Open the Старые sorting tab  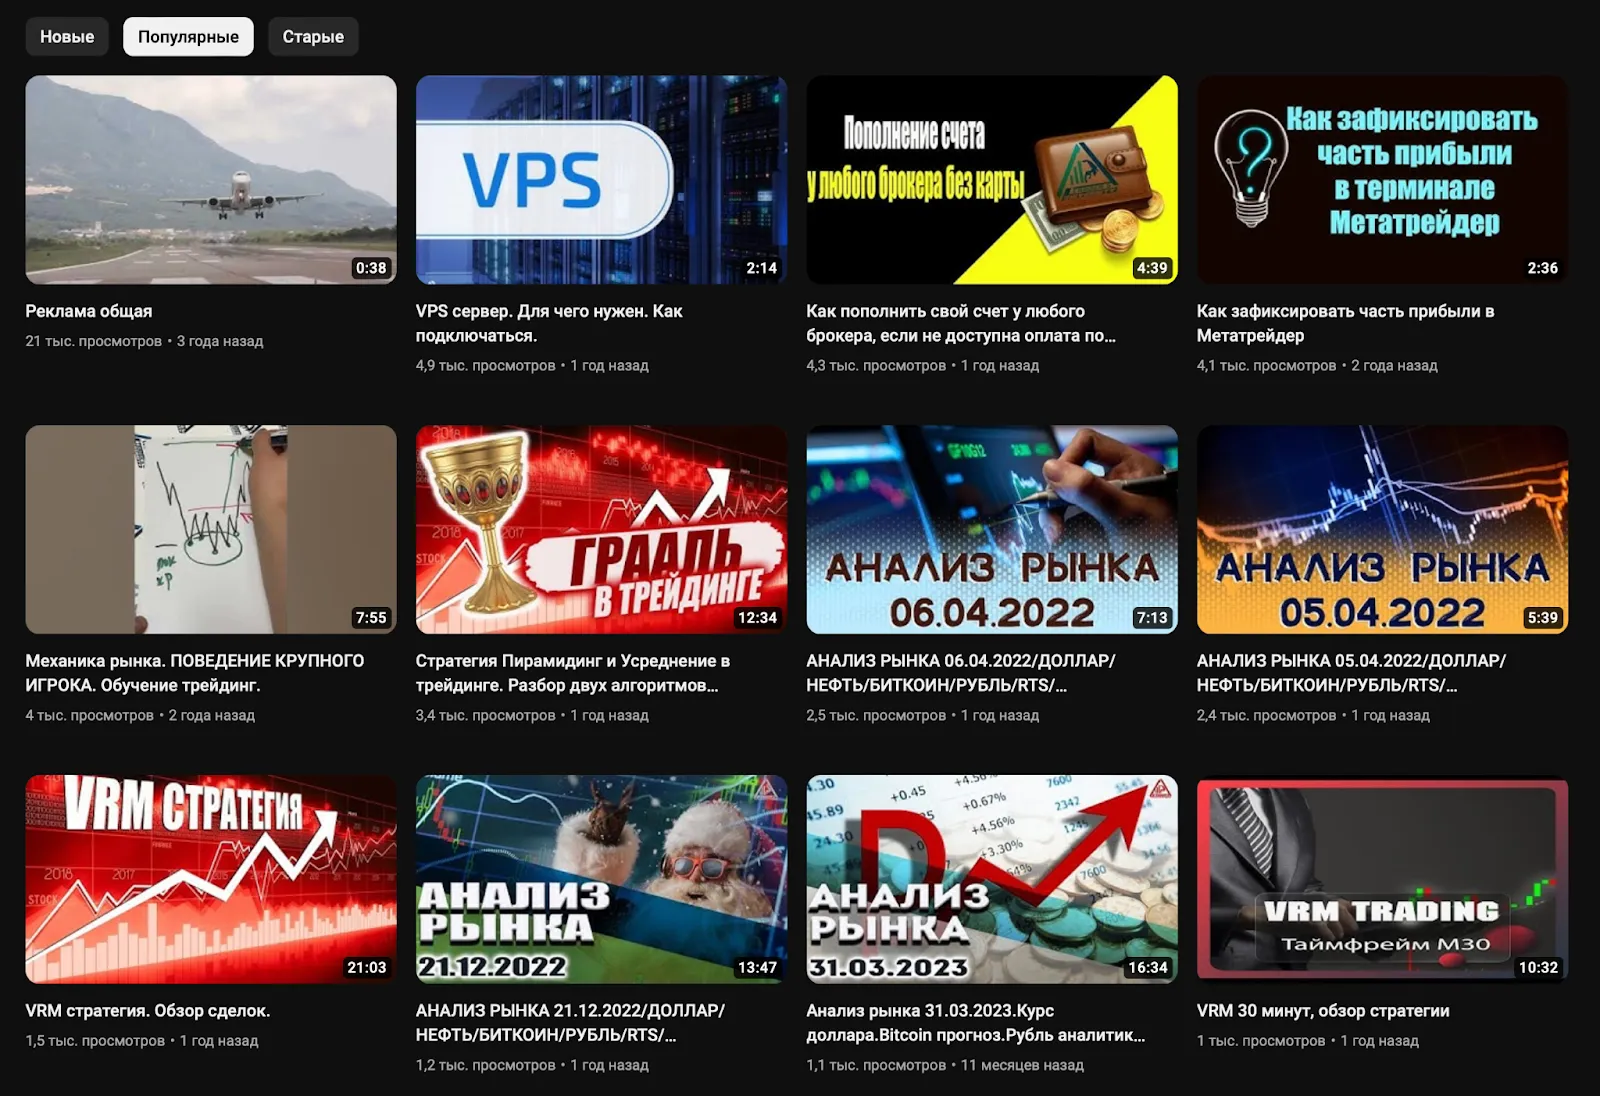[313, 37]
